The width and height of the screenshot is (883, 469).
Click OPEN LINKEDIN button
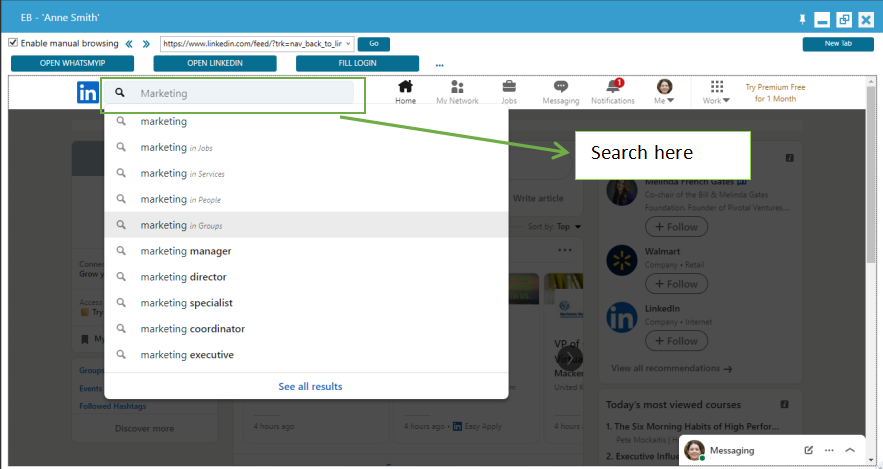[x=215, y=63]
